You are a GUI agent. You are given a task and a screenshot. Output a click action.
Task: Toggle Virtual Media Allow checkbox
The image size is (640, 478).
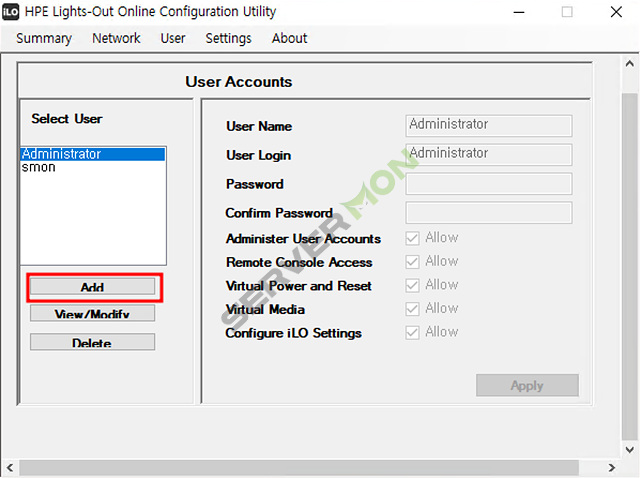coord(412,309)
